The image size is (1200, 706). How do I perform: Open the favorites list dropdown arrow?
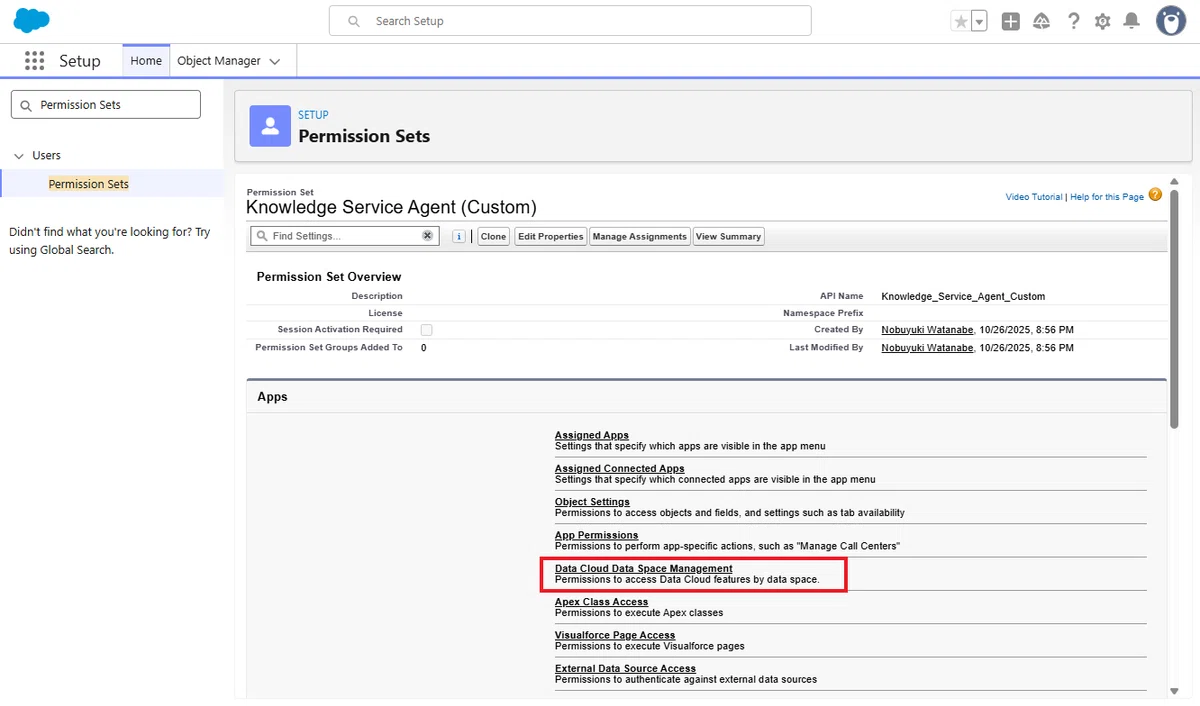click(979, 21)
